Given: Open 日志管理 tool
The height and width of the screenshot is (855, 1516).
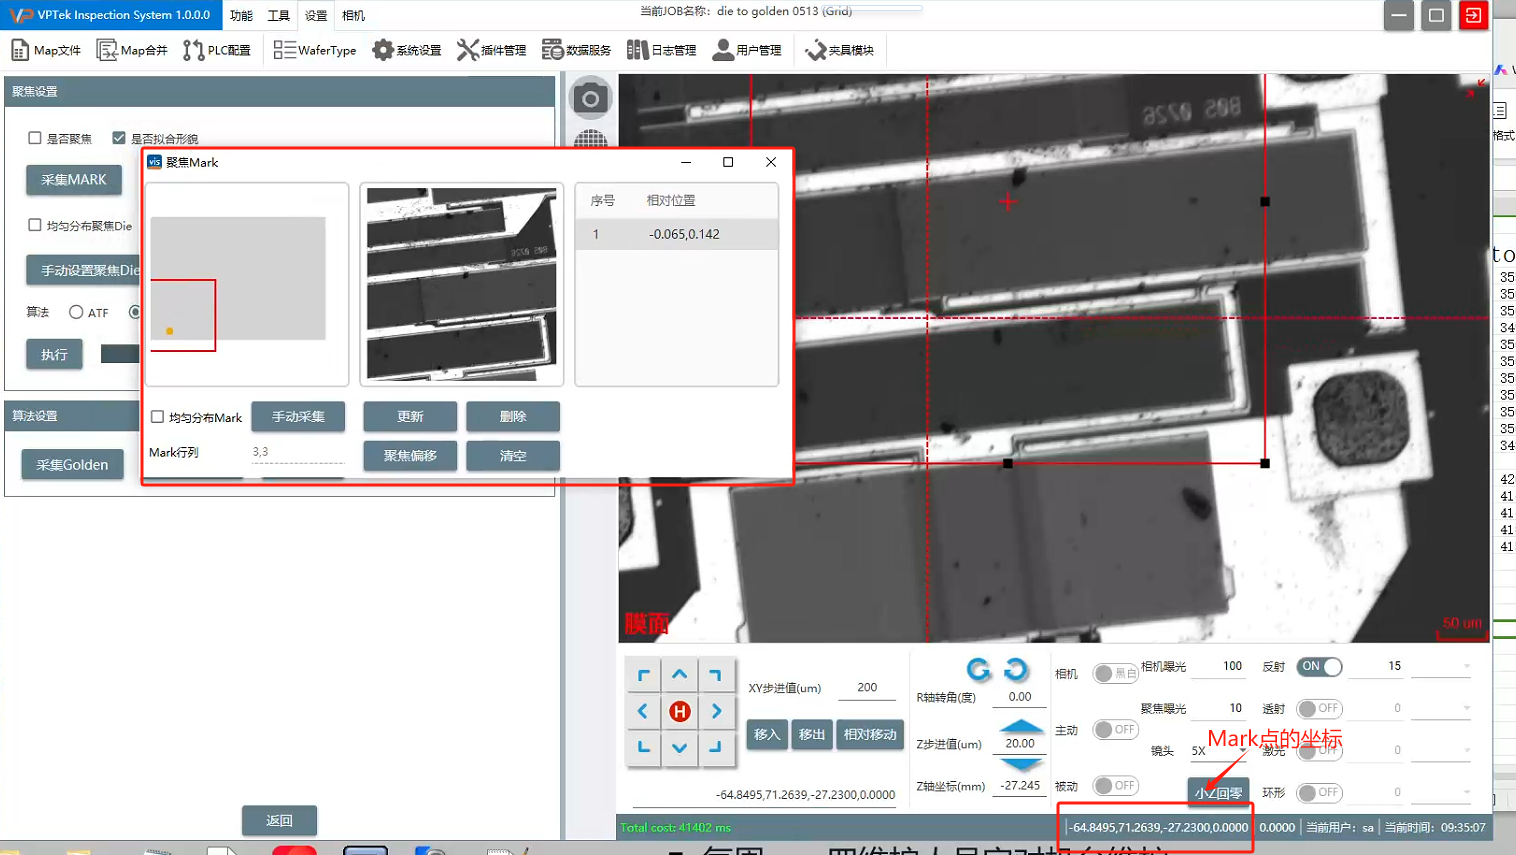Looking at the screenshot, I should pos(661,50).
